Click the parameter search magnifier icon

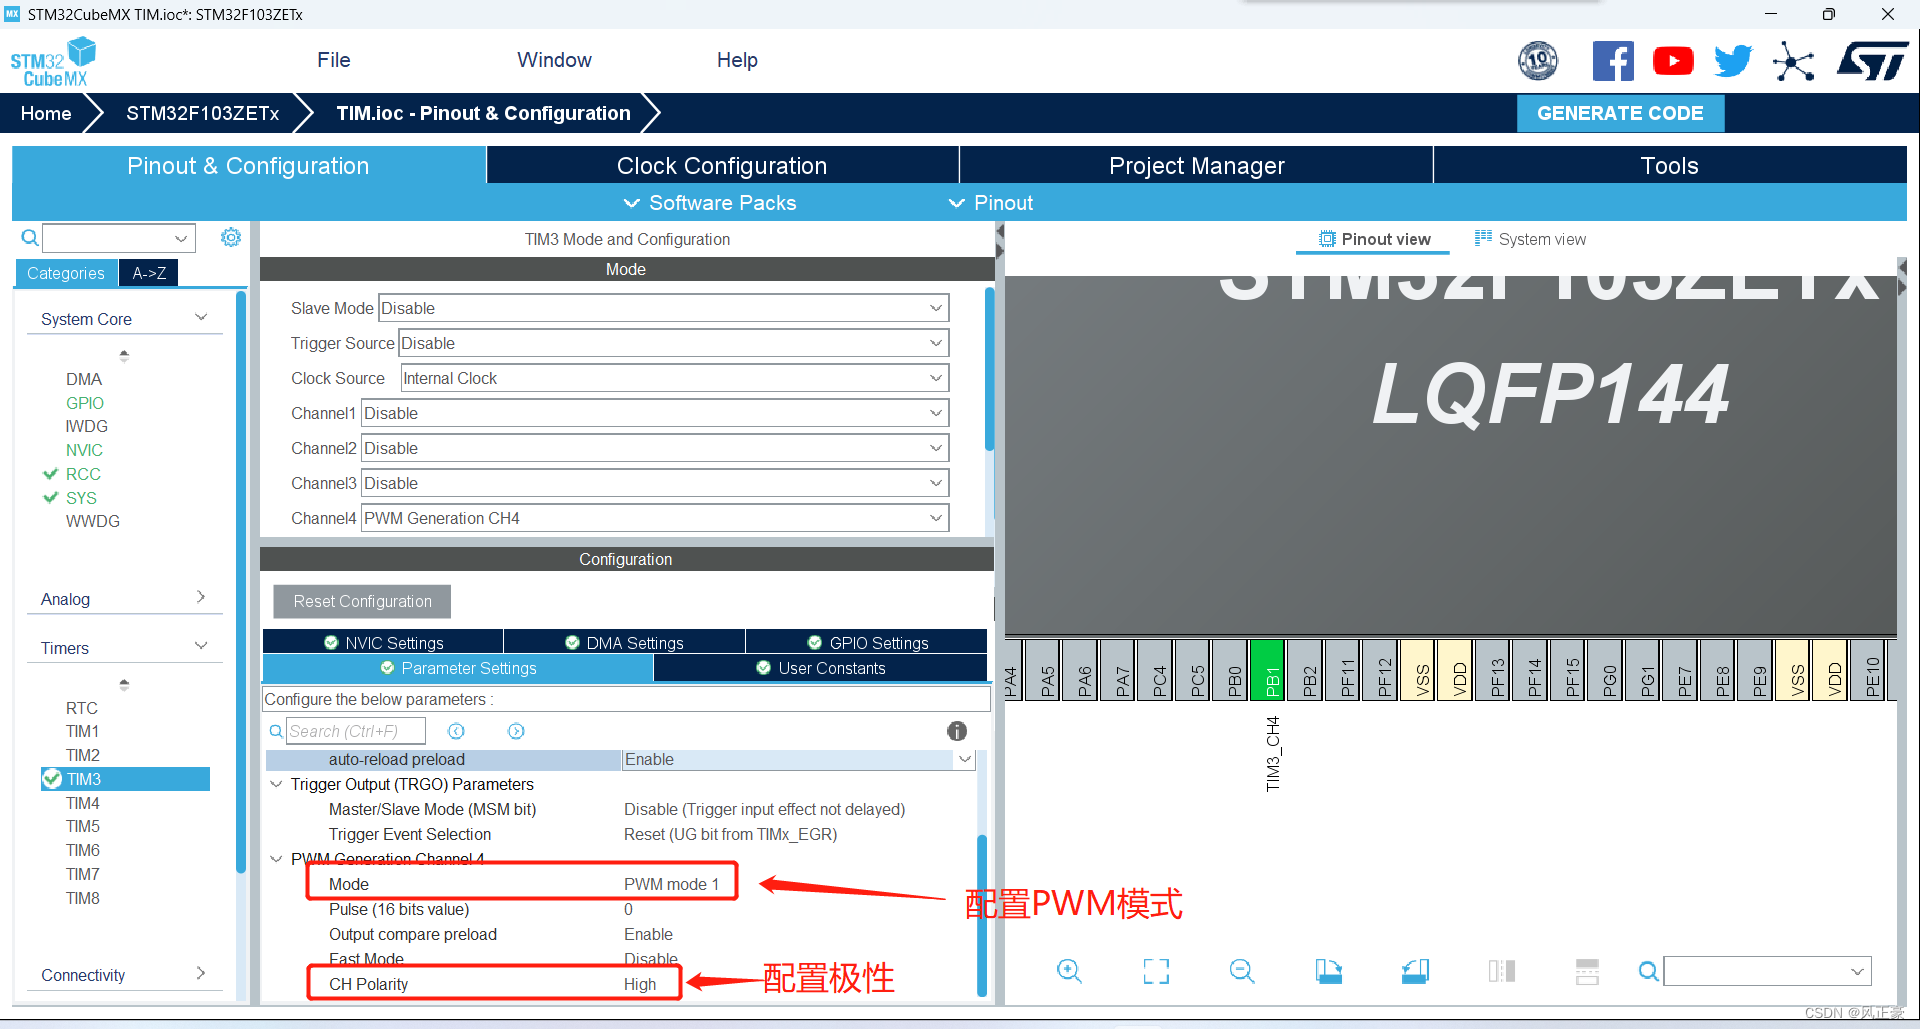click(276, 731)
